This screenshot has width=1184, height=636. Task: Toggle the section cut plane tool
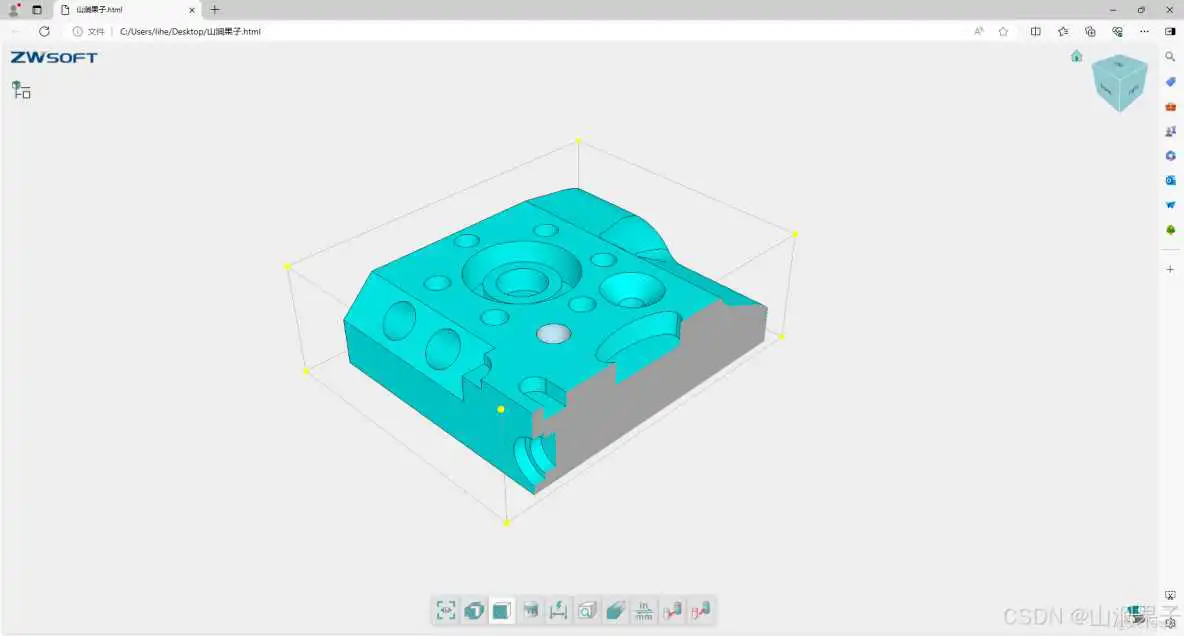point(615,610)
